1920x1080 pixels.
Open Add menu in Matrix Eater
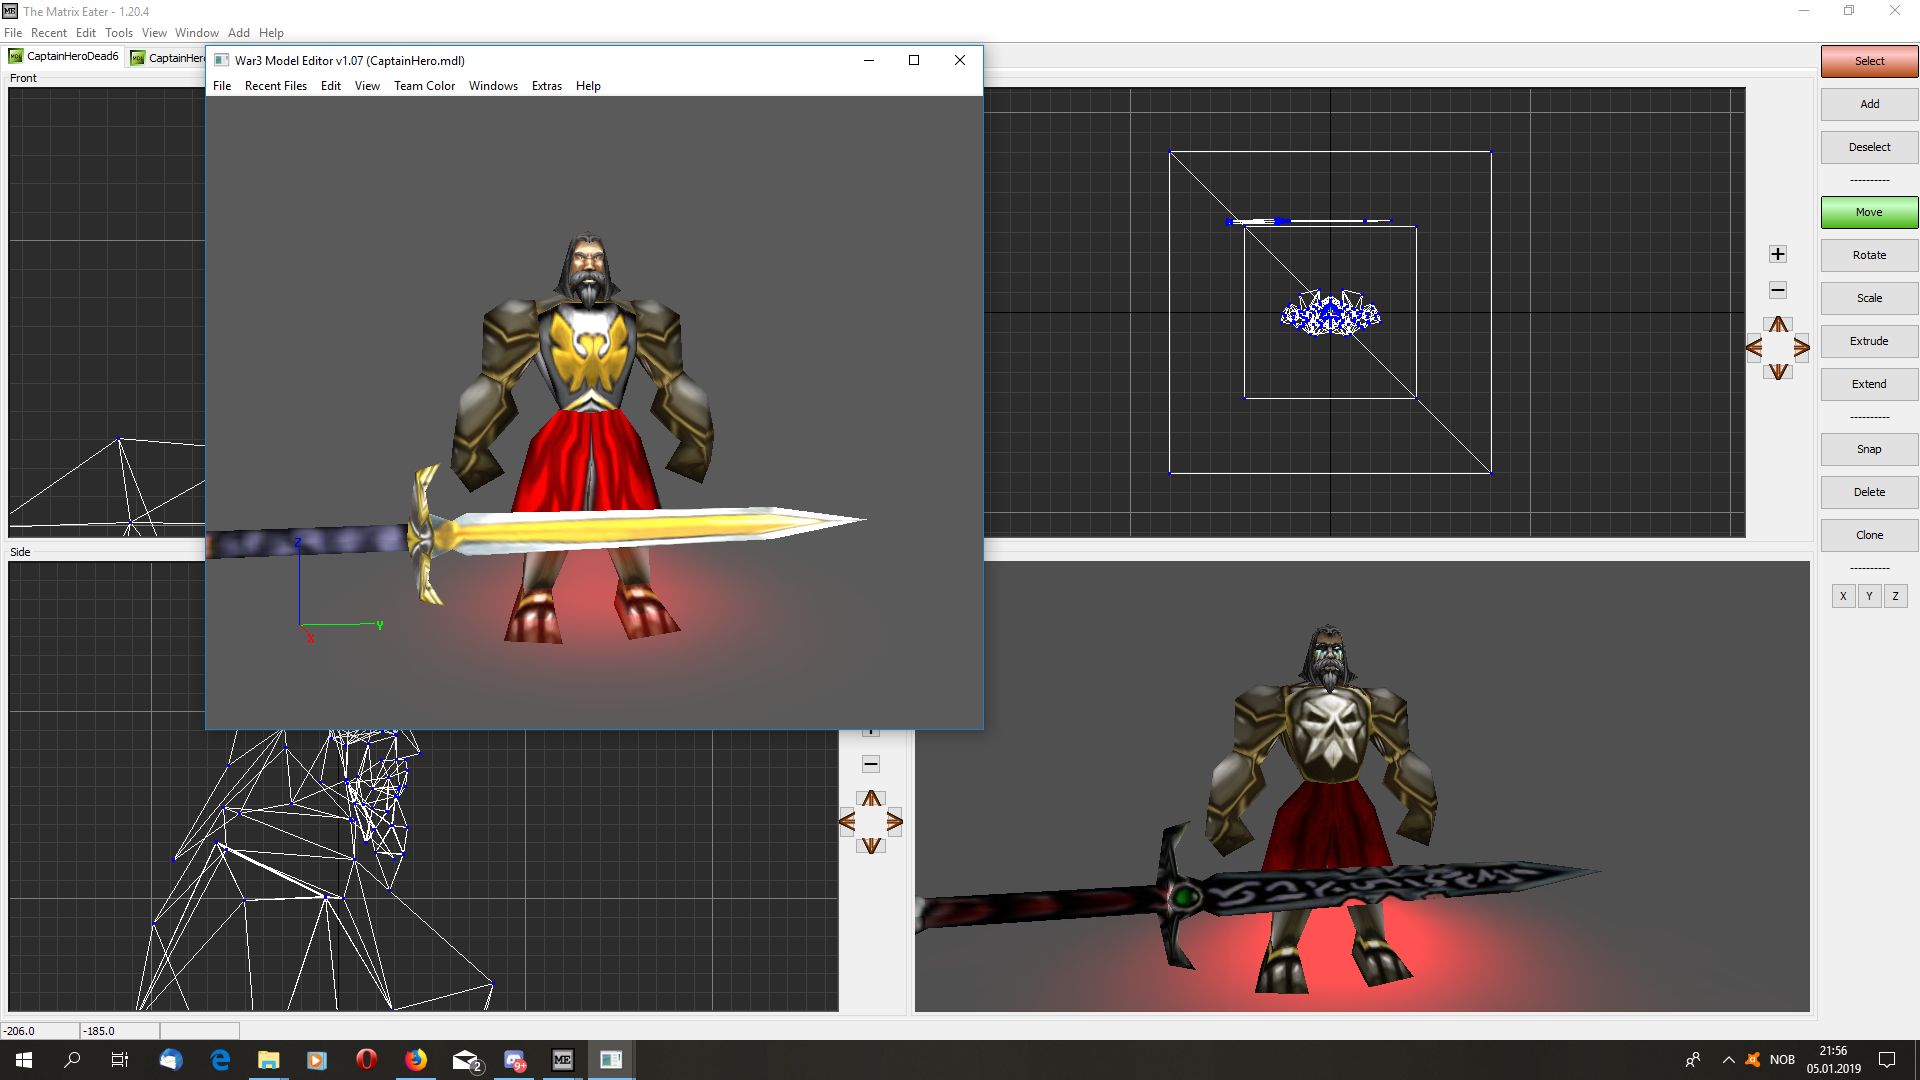[239, 33]
